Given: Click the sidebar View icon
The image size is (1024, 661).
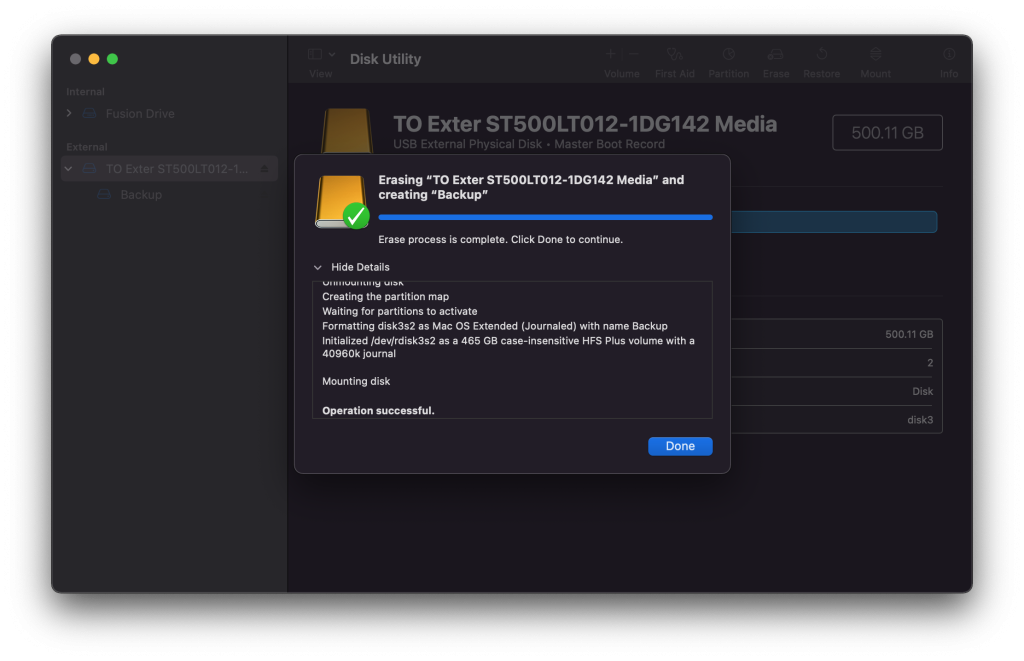Looking at the screenshot, I should pos(315,54).
